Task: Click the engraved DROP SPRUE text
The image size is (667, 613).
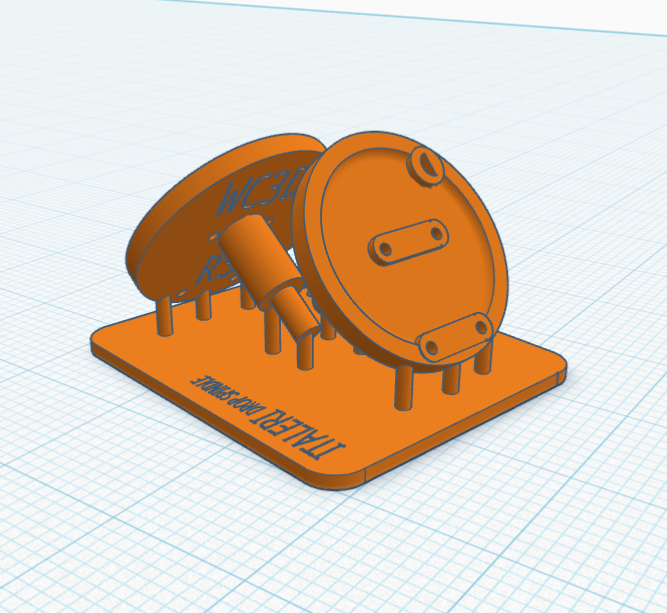Action: [x=230, y=394]
